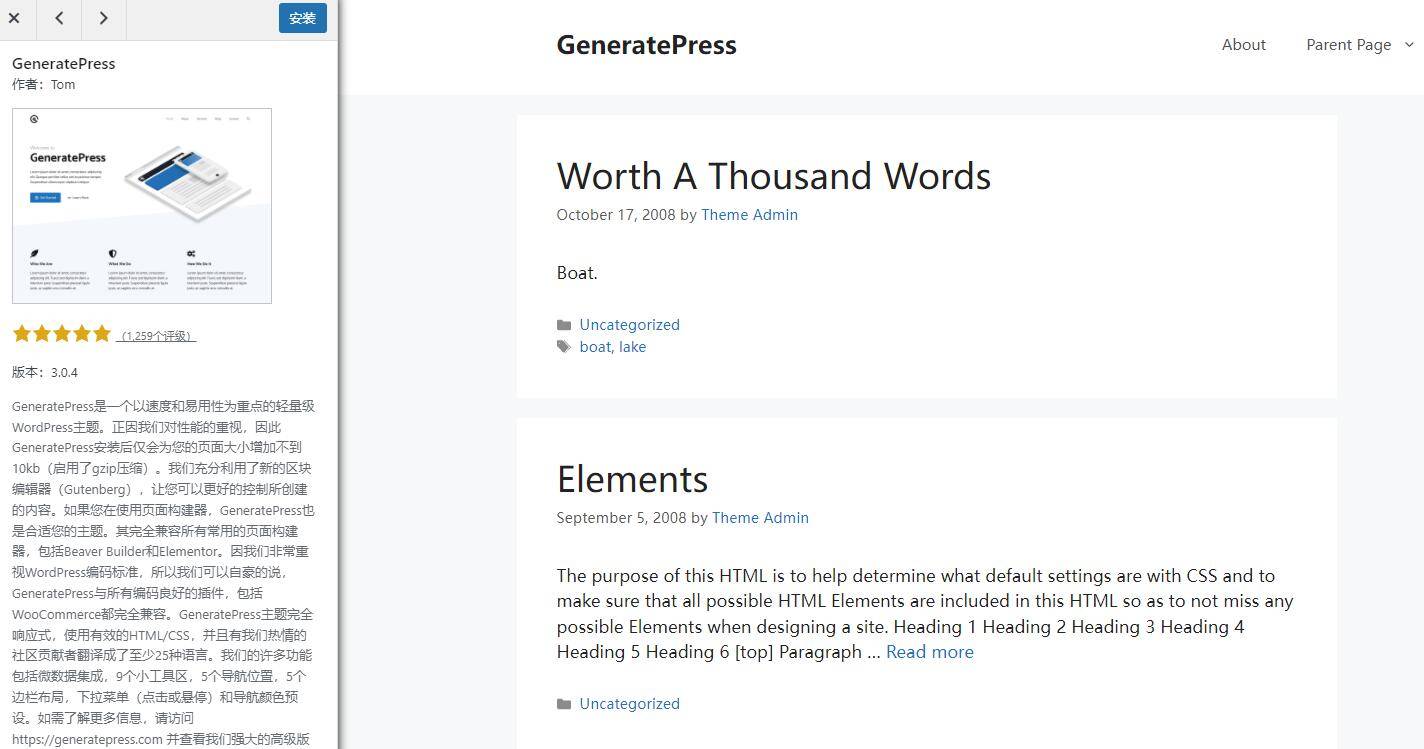The height and width of the screenshot is (749, 1424).
Task: Open the Worth A Thousand Words post
Action: [x=773, y=176]
